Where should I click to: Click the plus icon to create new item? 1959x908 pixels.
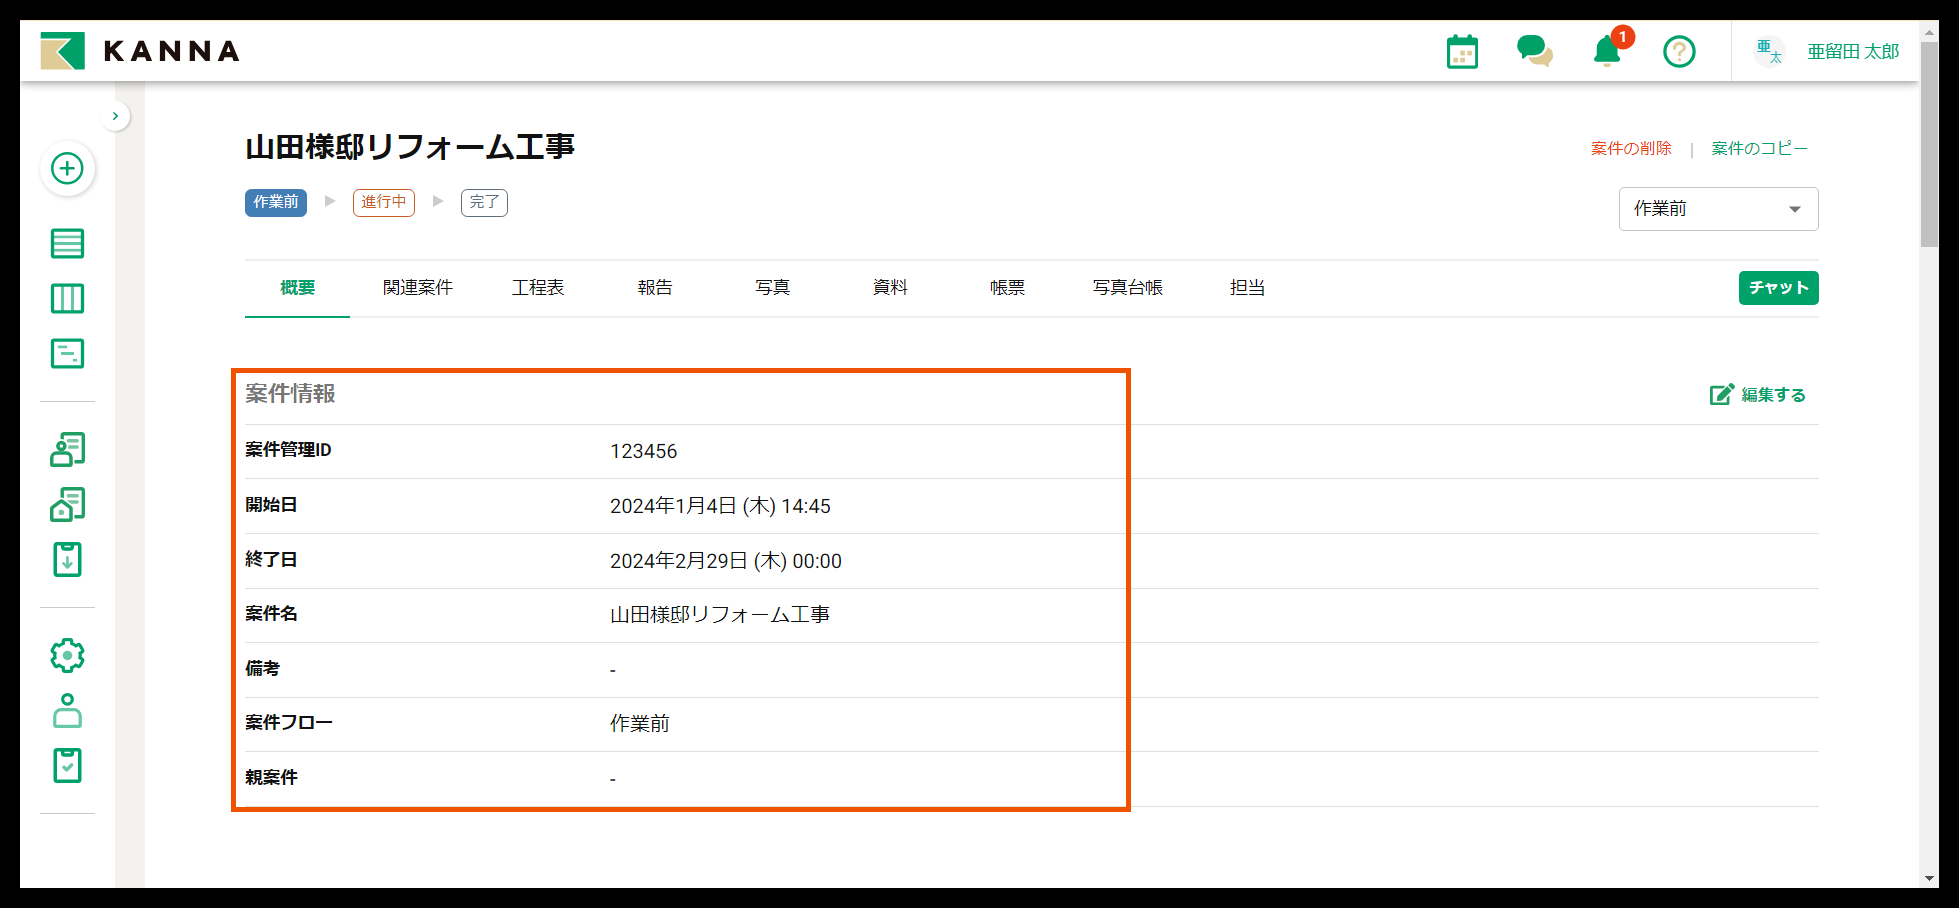(67, 169)
